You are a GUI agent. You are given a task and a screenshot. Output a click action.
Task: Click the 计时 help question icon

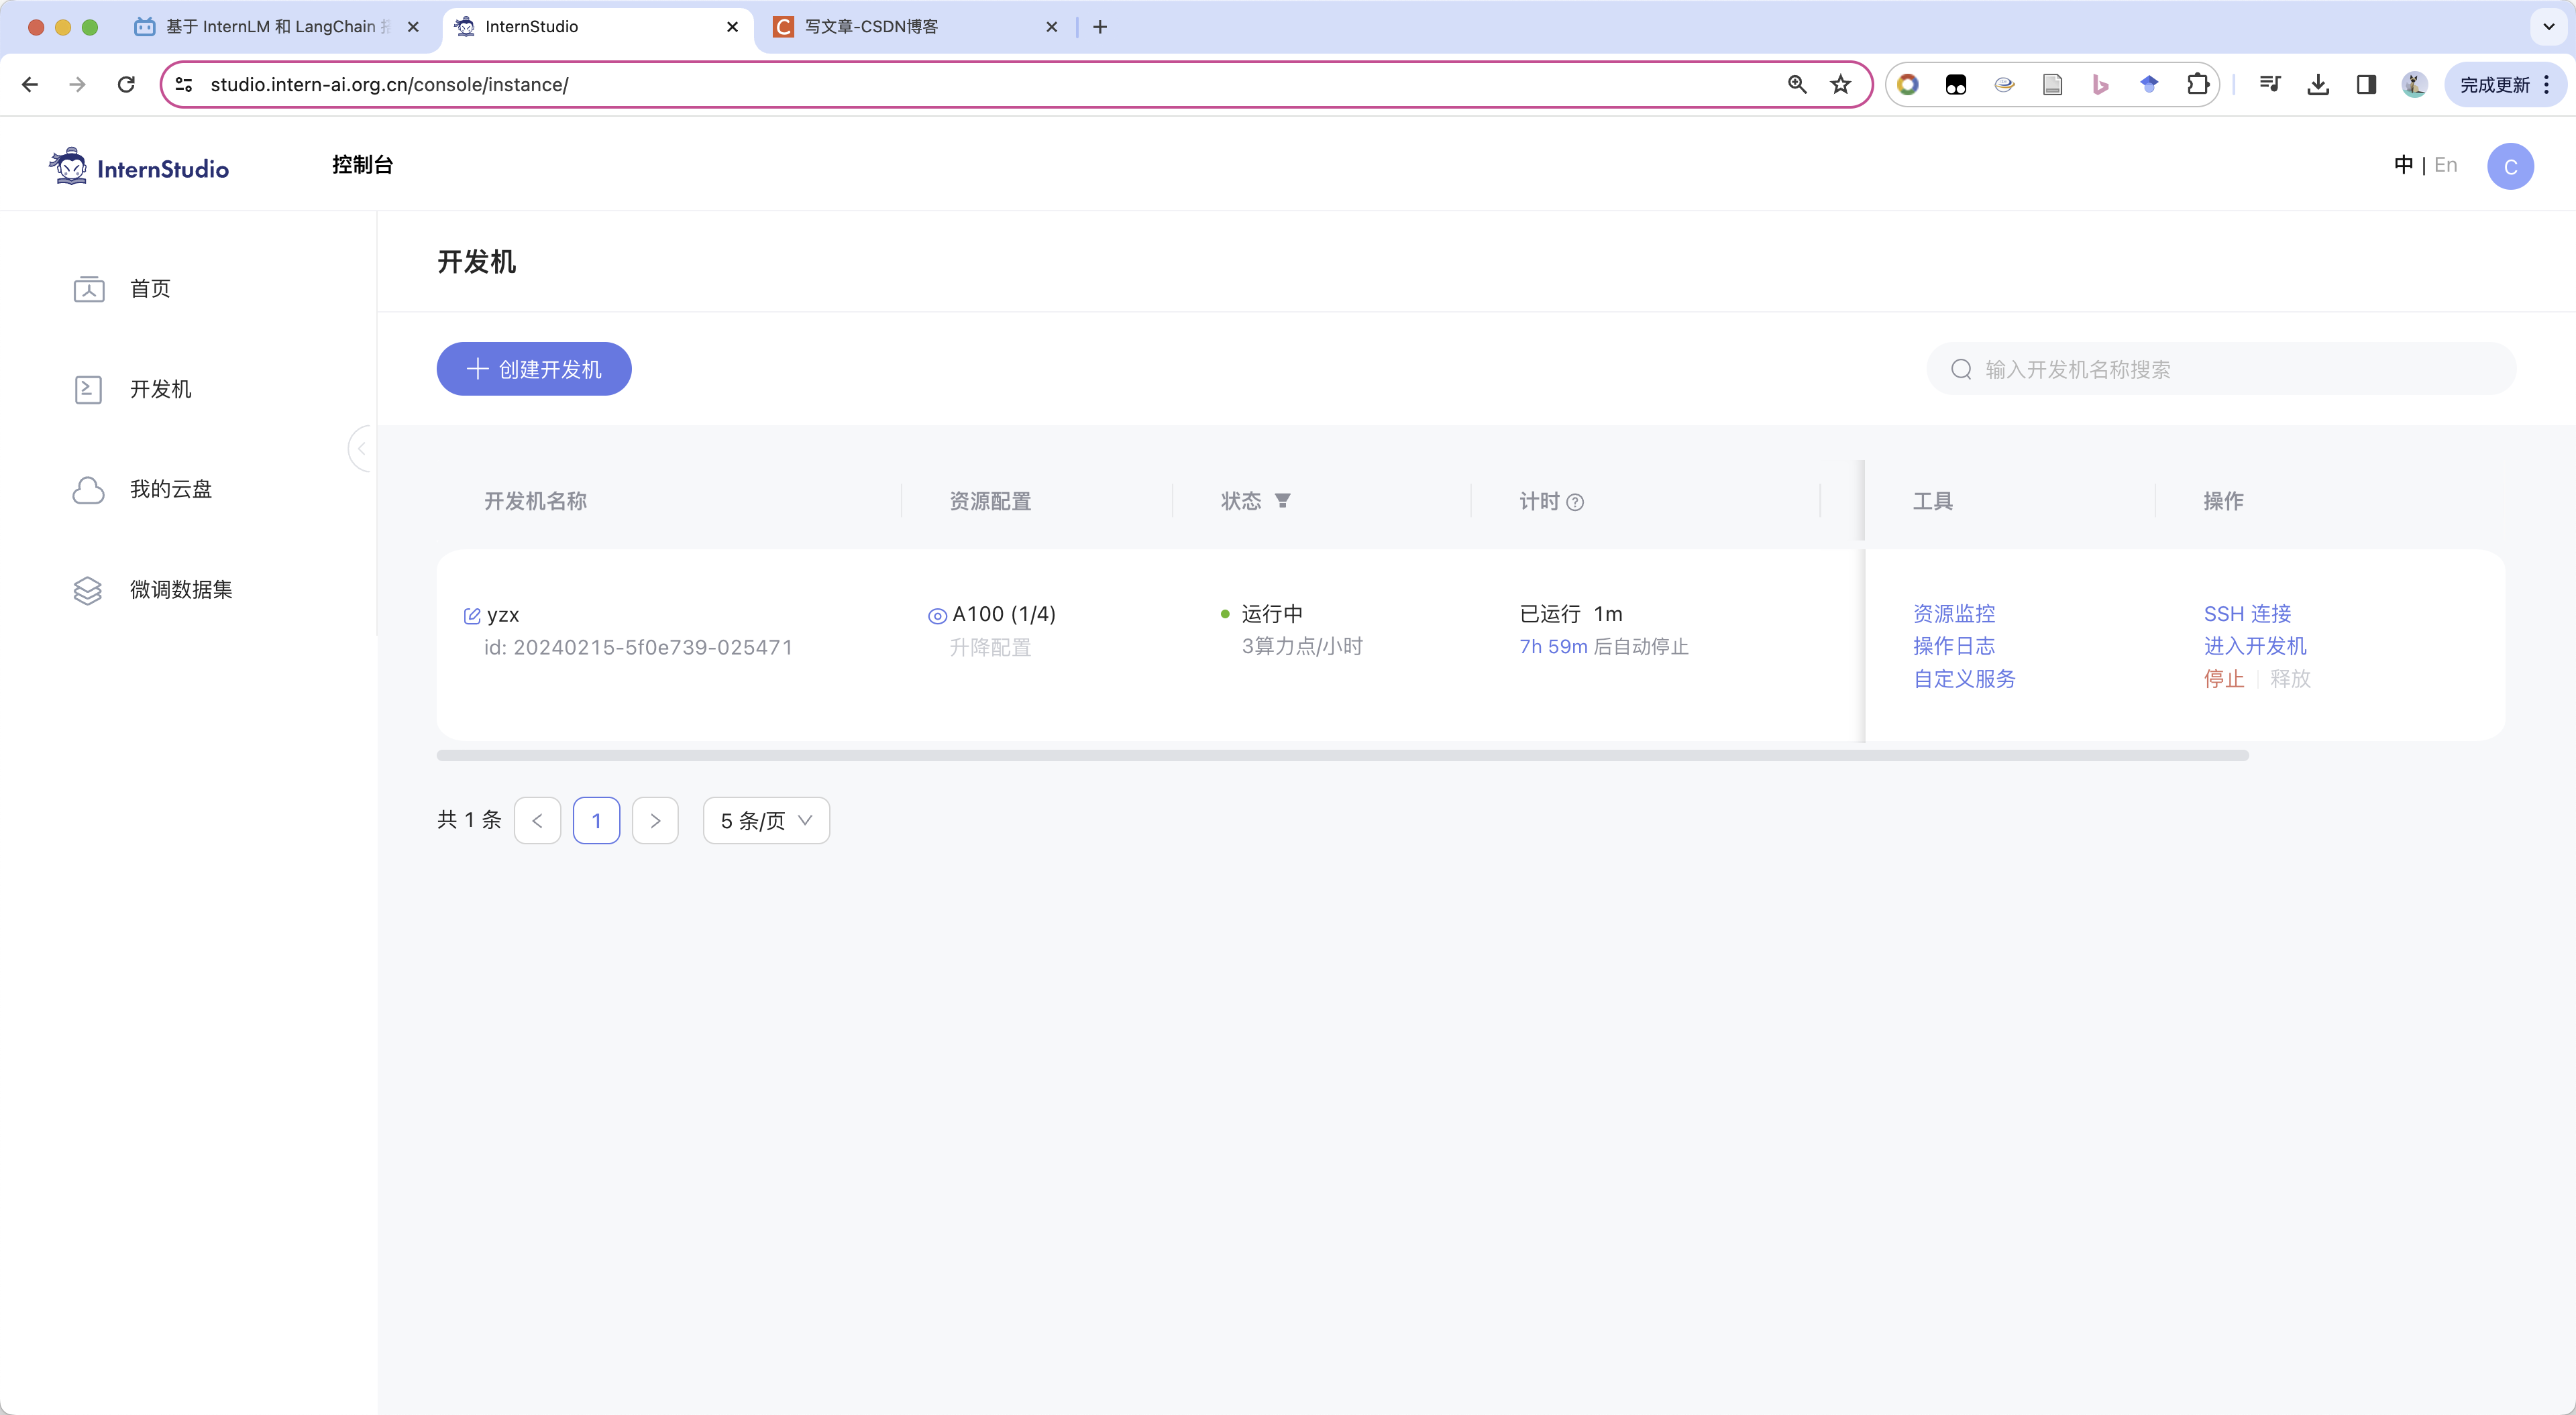(x=1575, y=502)
